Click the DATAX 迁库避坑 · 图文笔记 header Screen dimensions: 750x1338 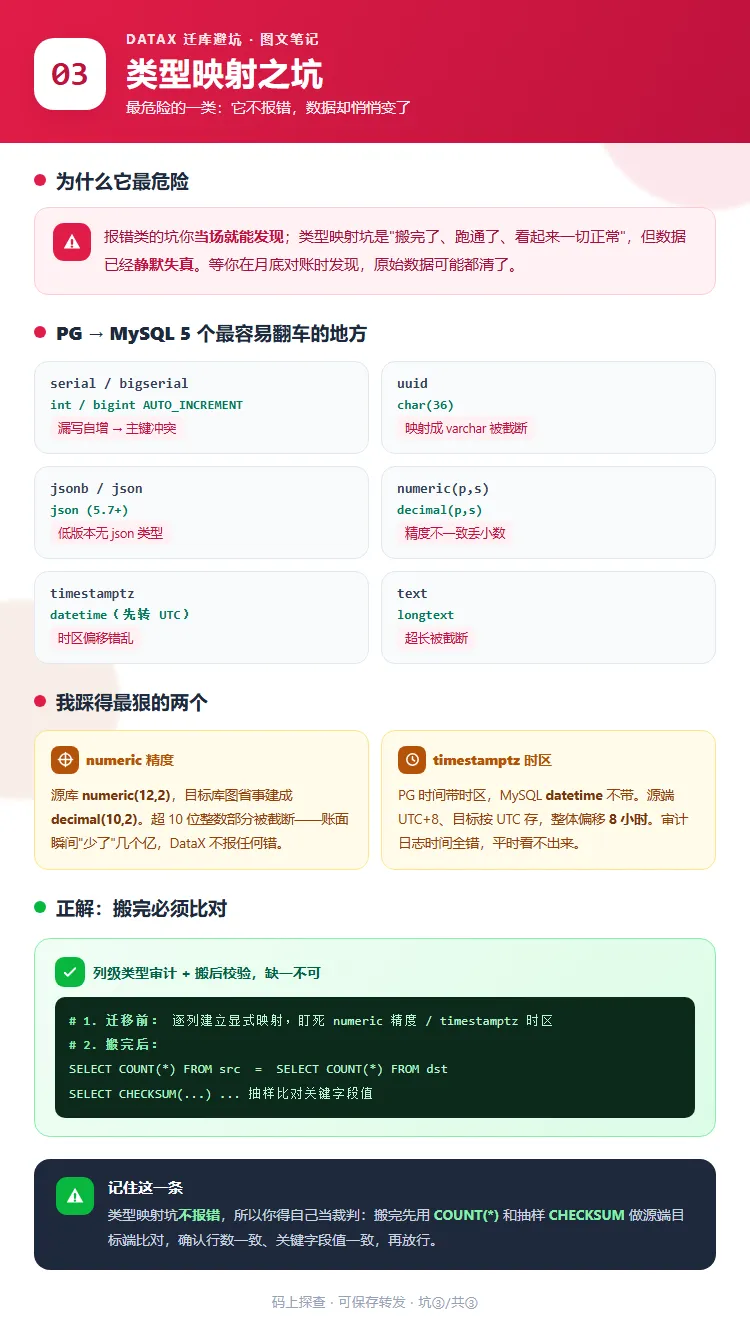point(222,39)
